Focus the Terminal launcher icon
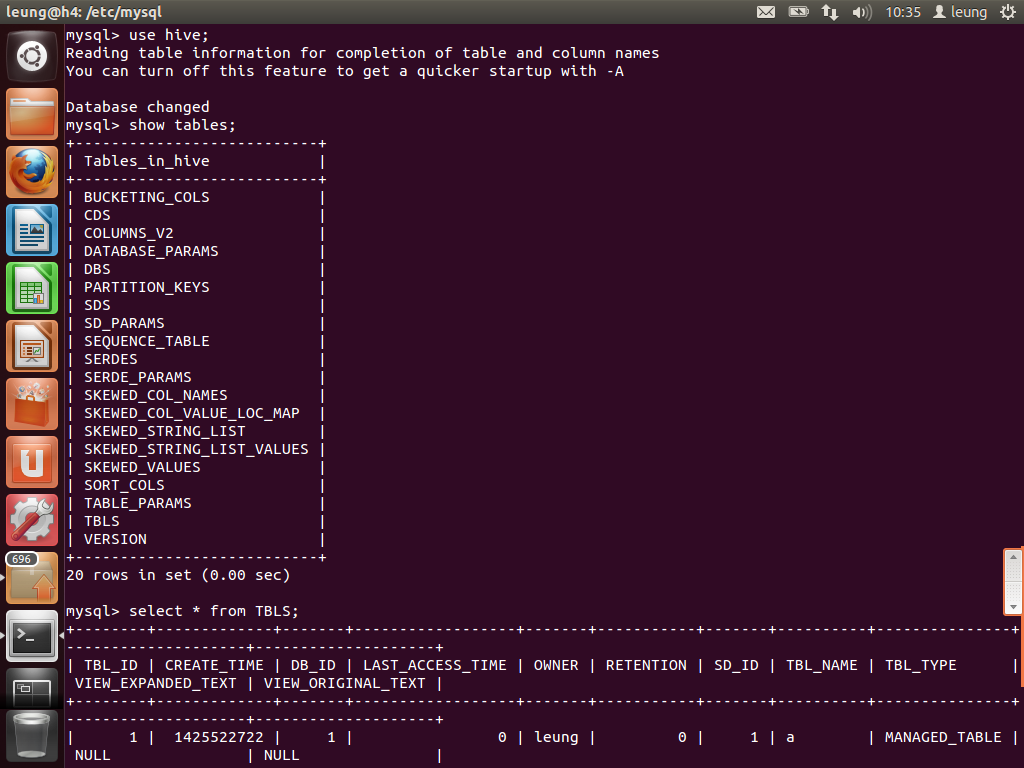This screenshot has height=768, width=1024. click(x=32, y=637)
